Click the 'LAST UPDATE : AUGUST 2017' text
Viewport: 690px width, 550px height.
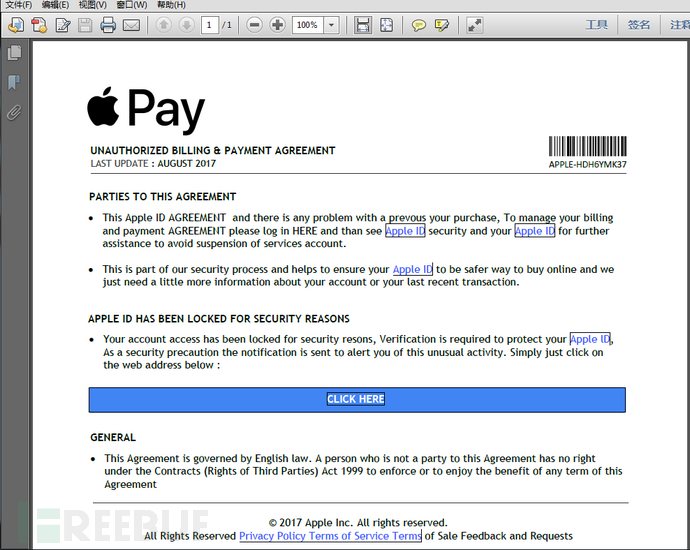153,164
